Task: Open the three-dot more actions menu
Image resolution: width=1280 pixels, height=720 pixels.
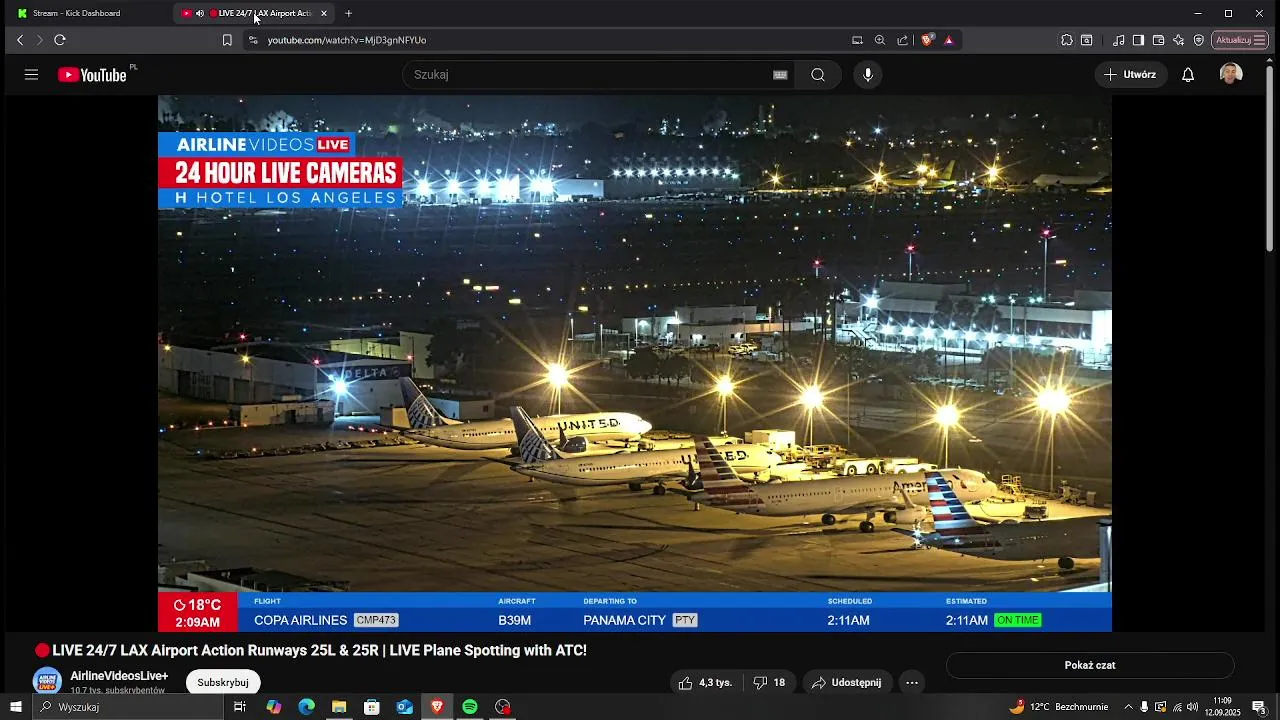Action: [x=911, y=682]
